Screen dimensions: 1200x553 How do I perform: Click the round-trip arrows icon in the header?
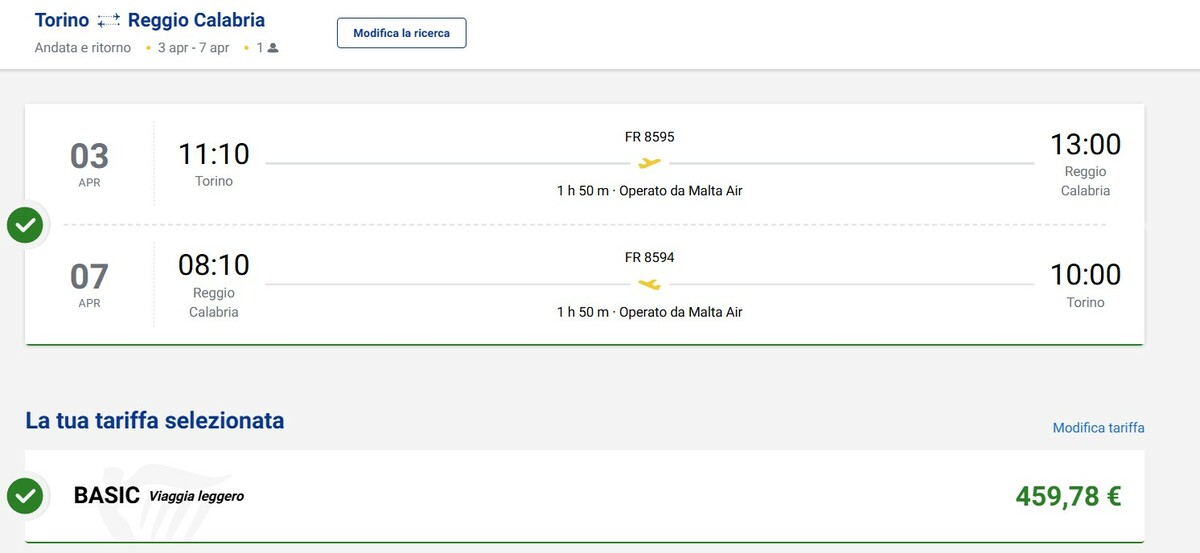[108, 21]
